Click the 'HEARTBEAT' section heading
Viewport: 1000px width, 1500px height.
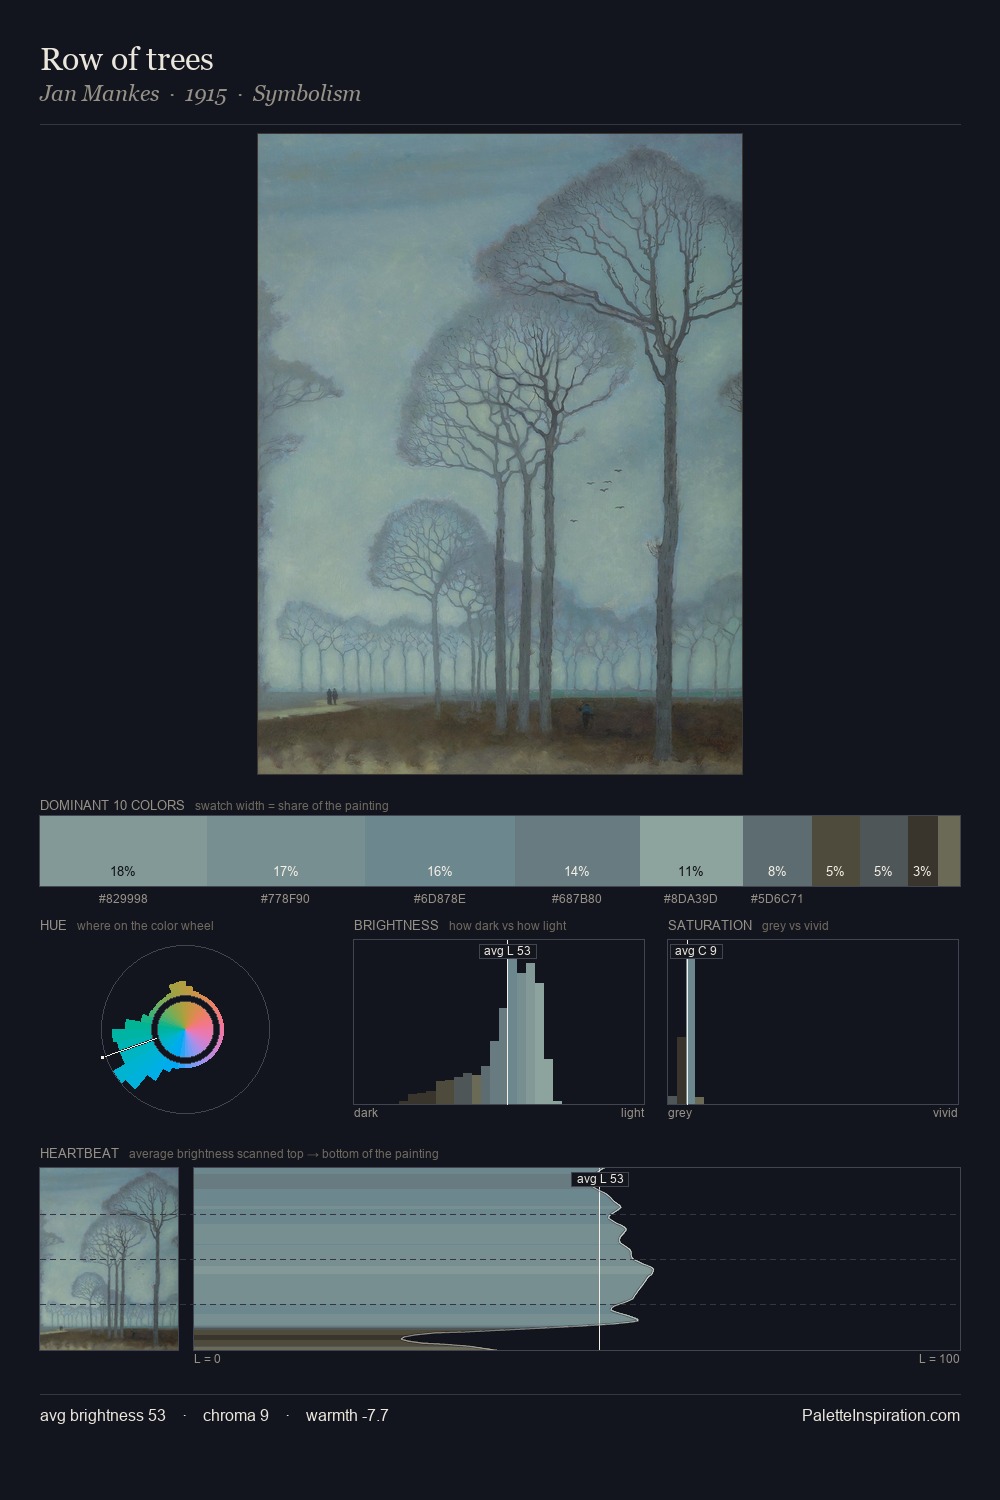pyautogui.click(x=79, y=1153)
